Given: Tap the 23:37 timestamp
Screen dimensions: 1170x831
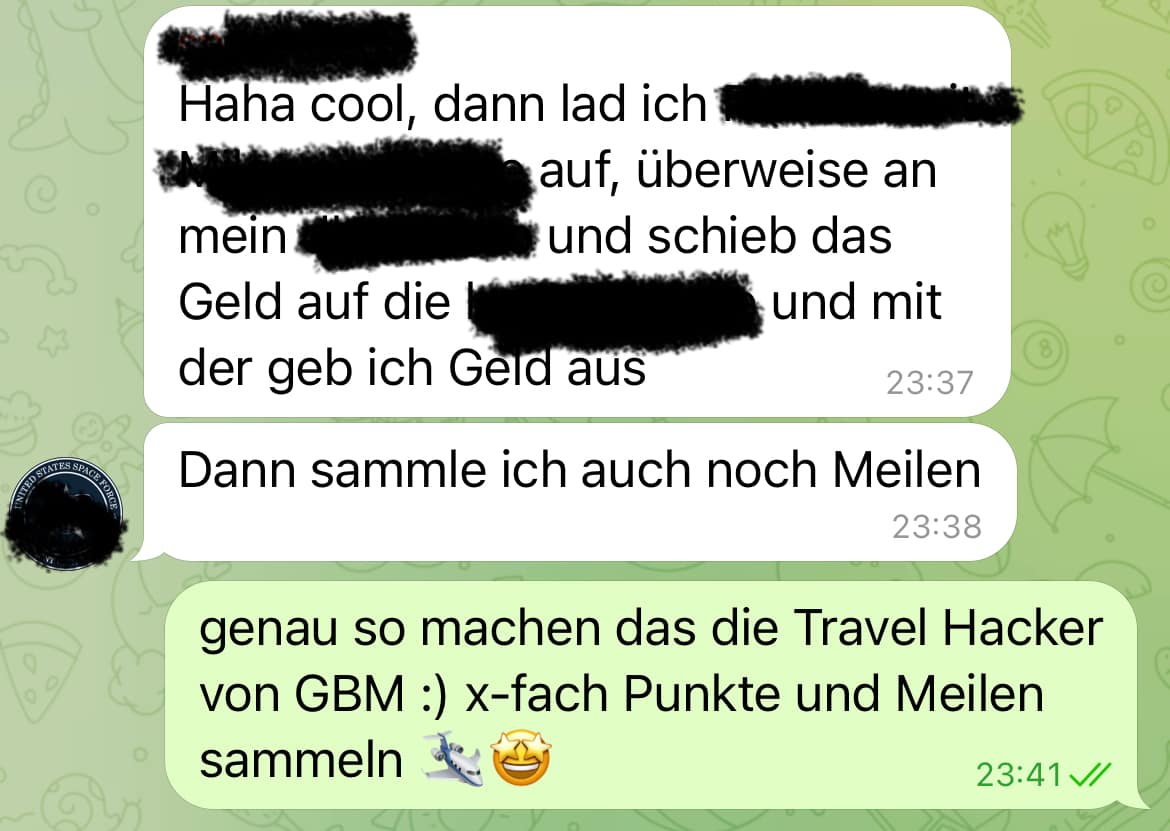Looking at the screenshot, I should 930,383.
